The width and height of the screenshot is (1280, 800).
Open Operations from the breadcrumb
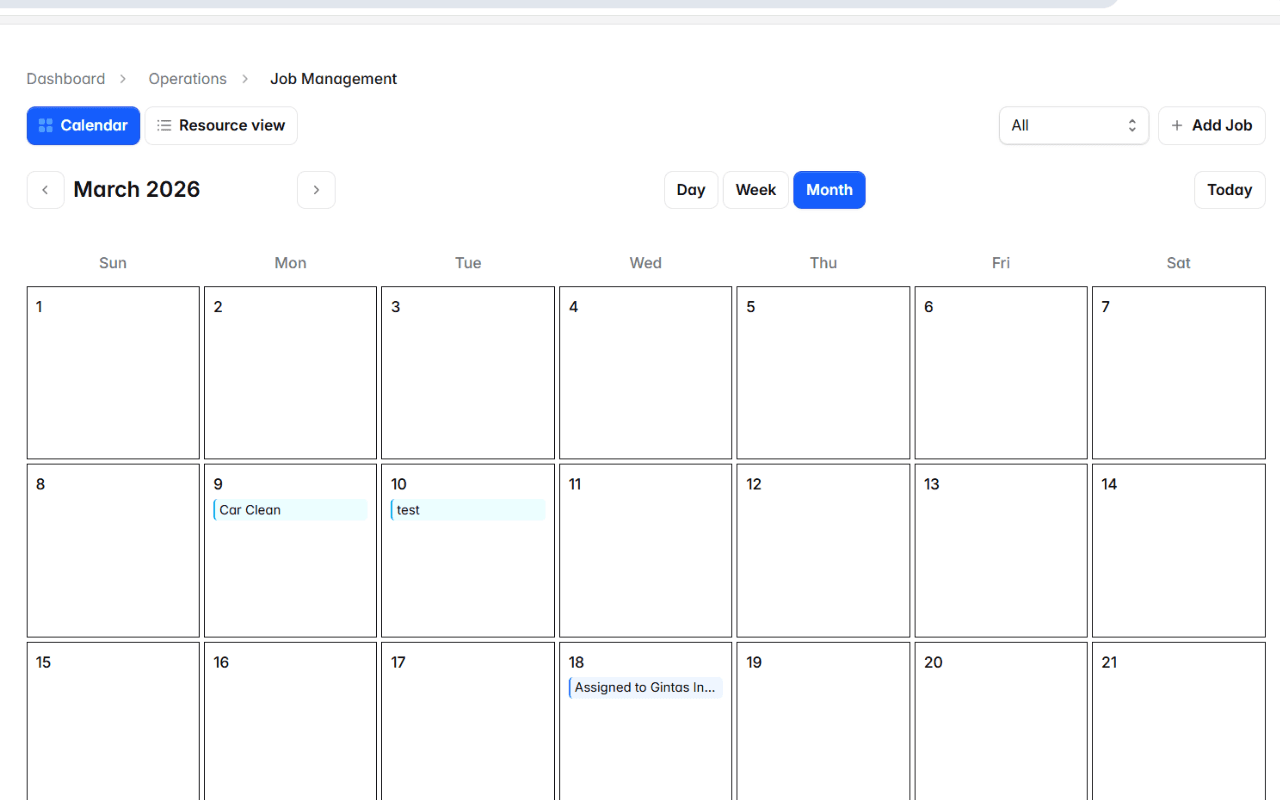click(x=187, y=78)
